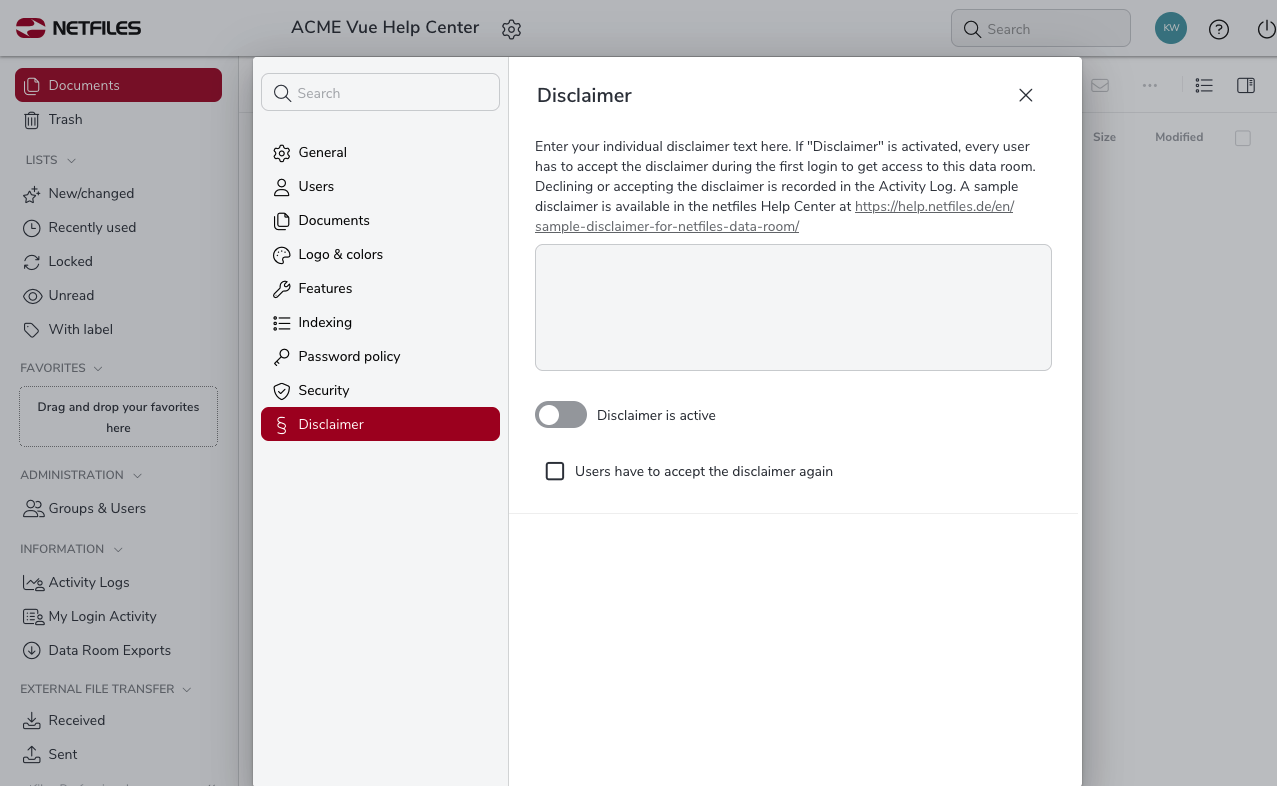The height and width of the screenshot is (786, 1277).
Task: Click the power logout icon
Action: [x=1265, y=29]
